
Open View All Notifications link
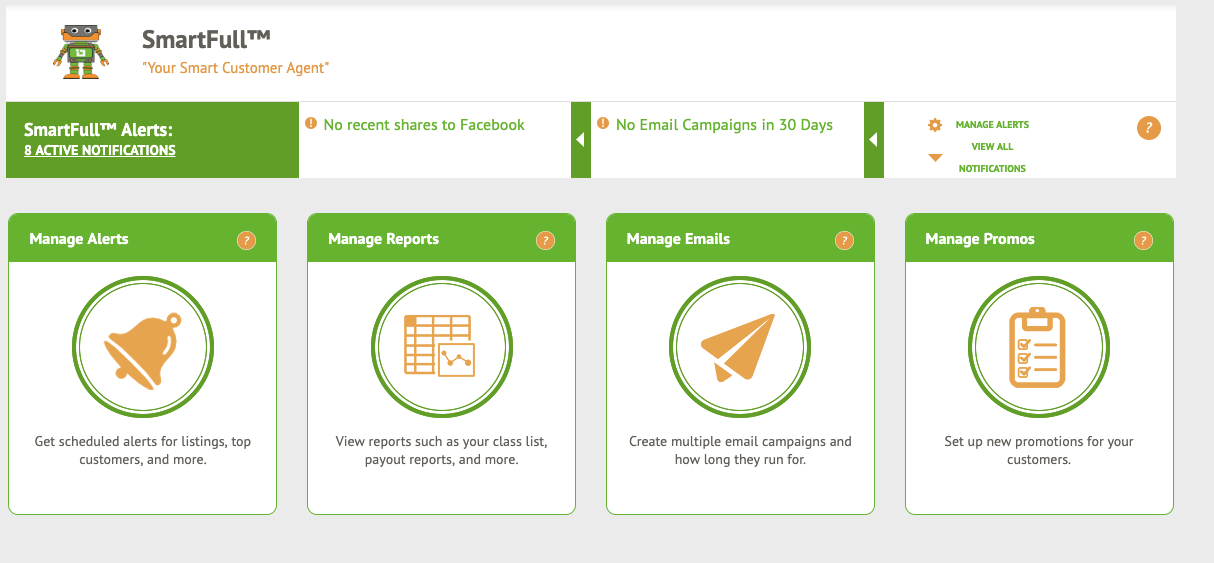click(992, 157)
